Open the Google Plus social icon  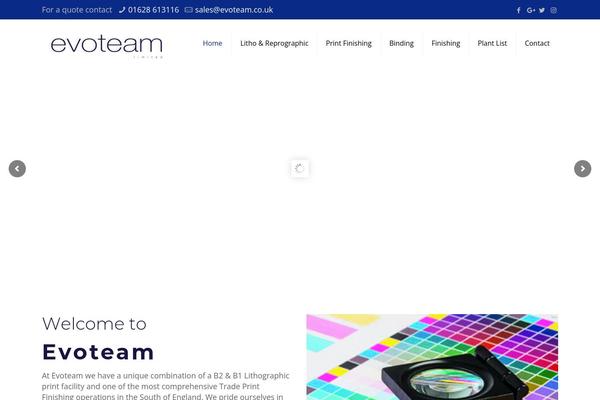[x=530, y=10]
